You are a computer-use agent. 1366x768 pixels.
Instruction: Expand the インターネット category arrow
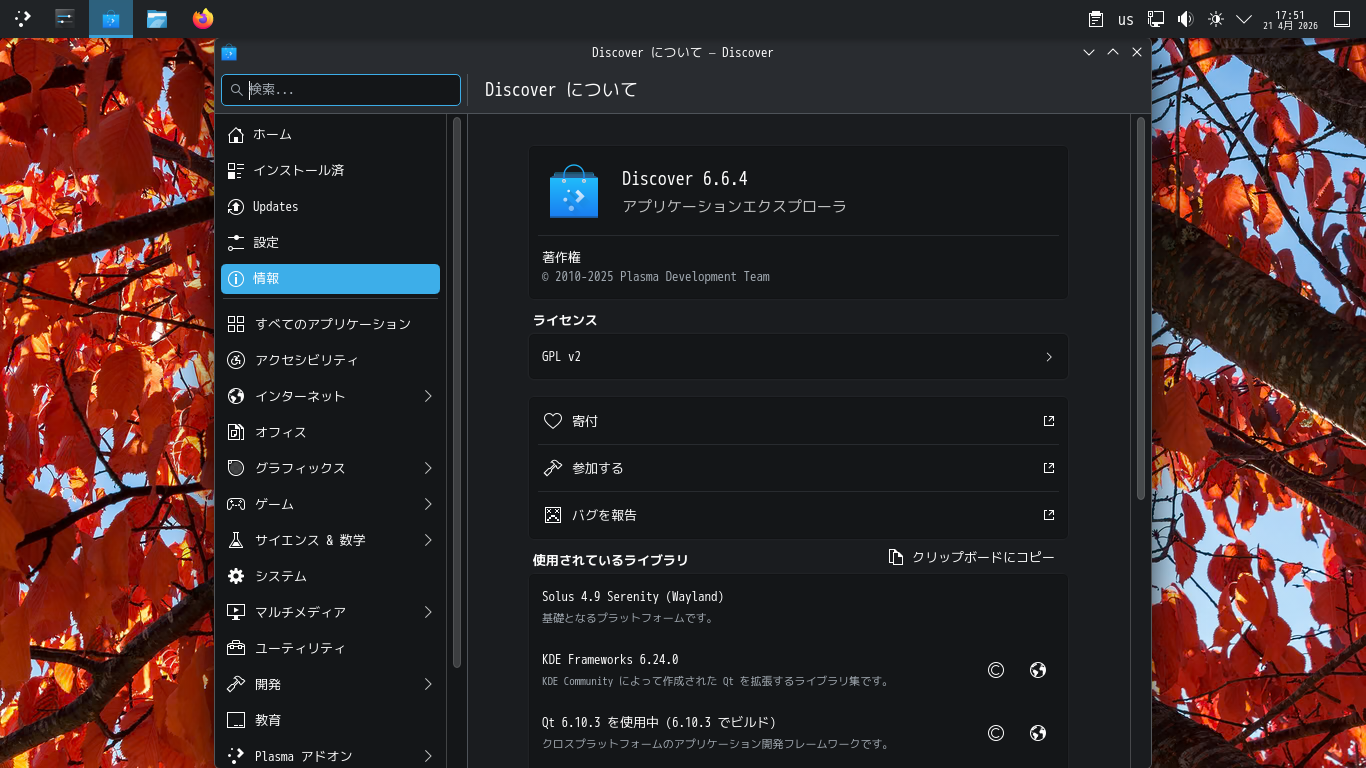click(x=428, y=396)
